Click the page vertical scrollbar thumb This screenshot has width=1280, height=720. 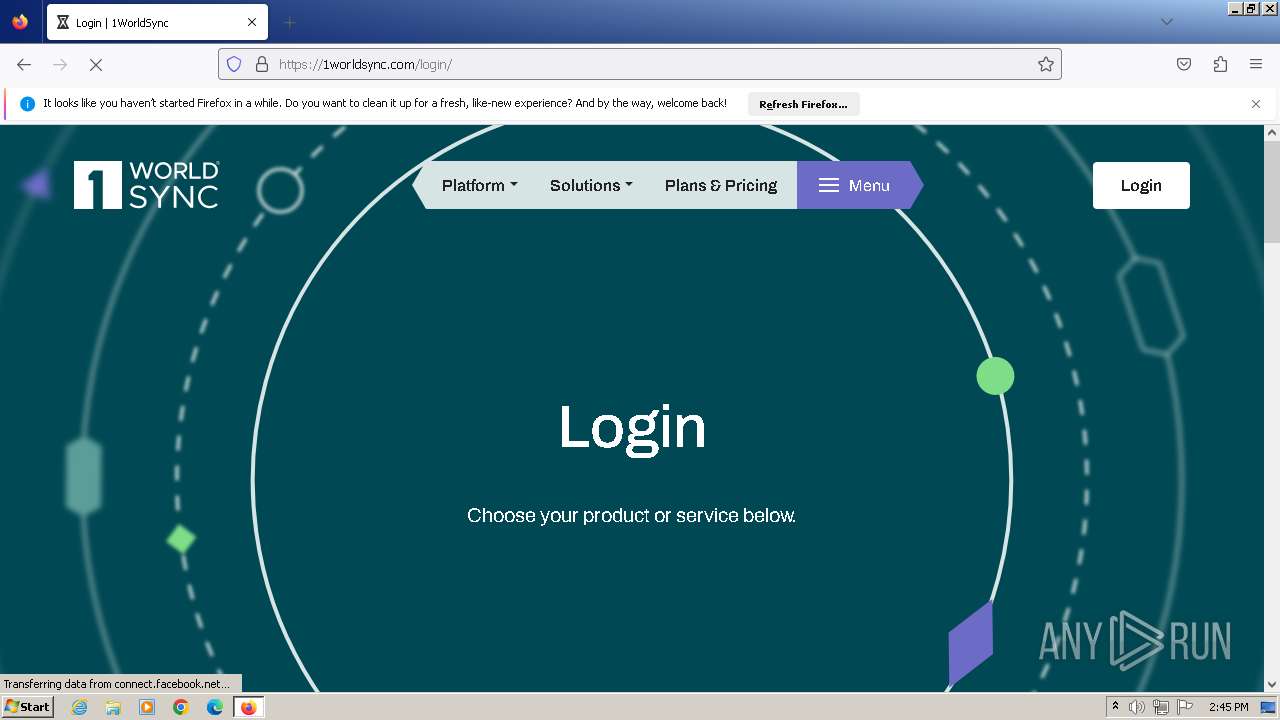[1272, 192]
